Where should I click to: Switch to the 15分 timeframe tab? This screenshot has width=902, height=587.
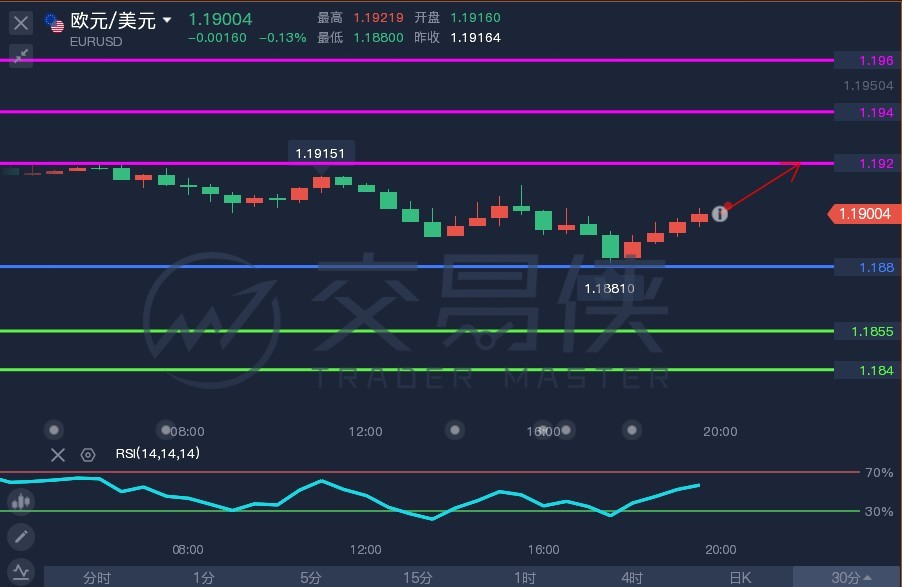(x=418, y=577)
